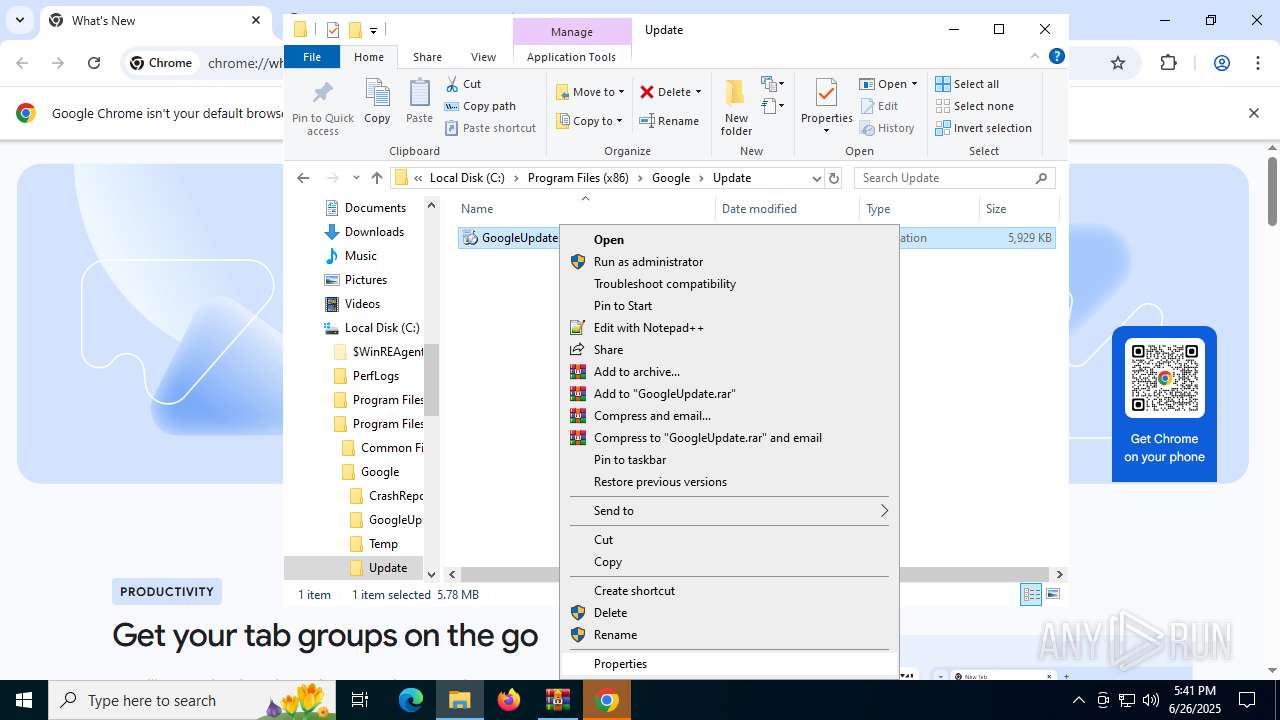Click Program Files (x86) in address path
Screen dimensions: 1280x720
click(x=578, y=178)
